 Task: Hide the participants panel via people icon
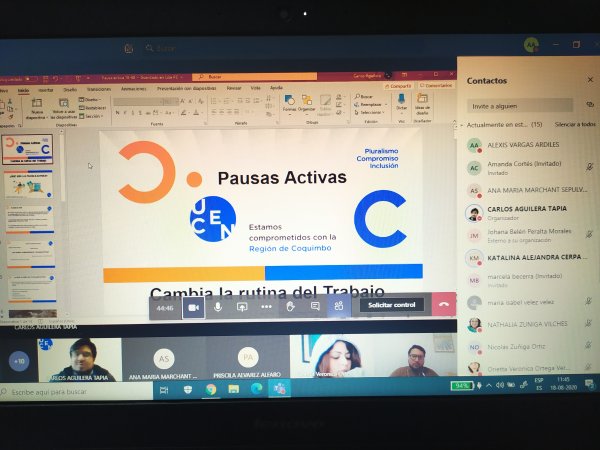point(340,306)
